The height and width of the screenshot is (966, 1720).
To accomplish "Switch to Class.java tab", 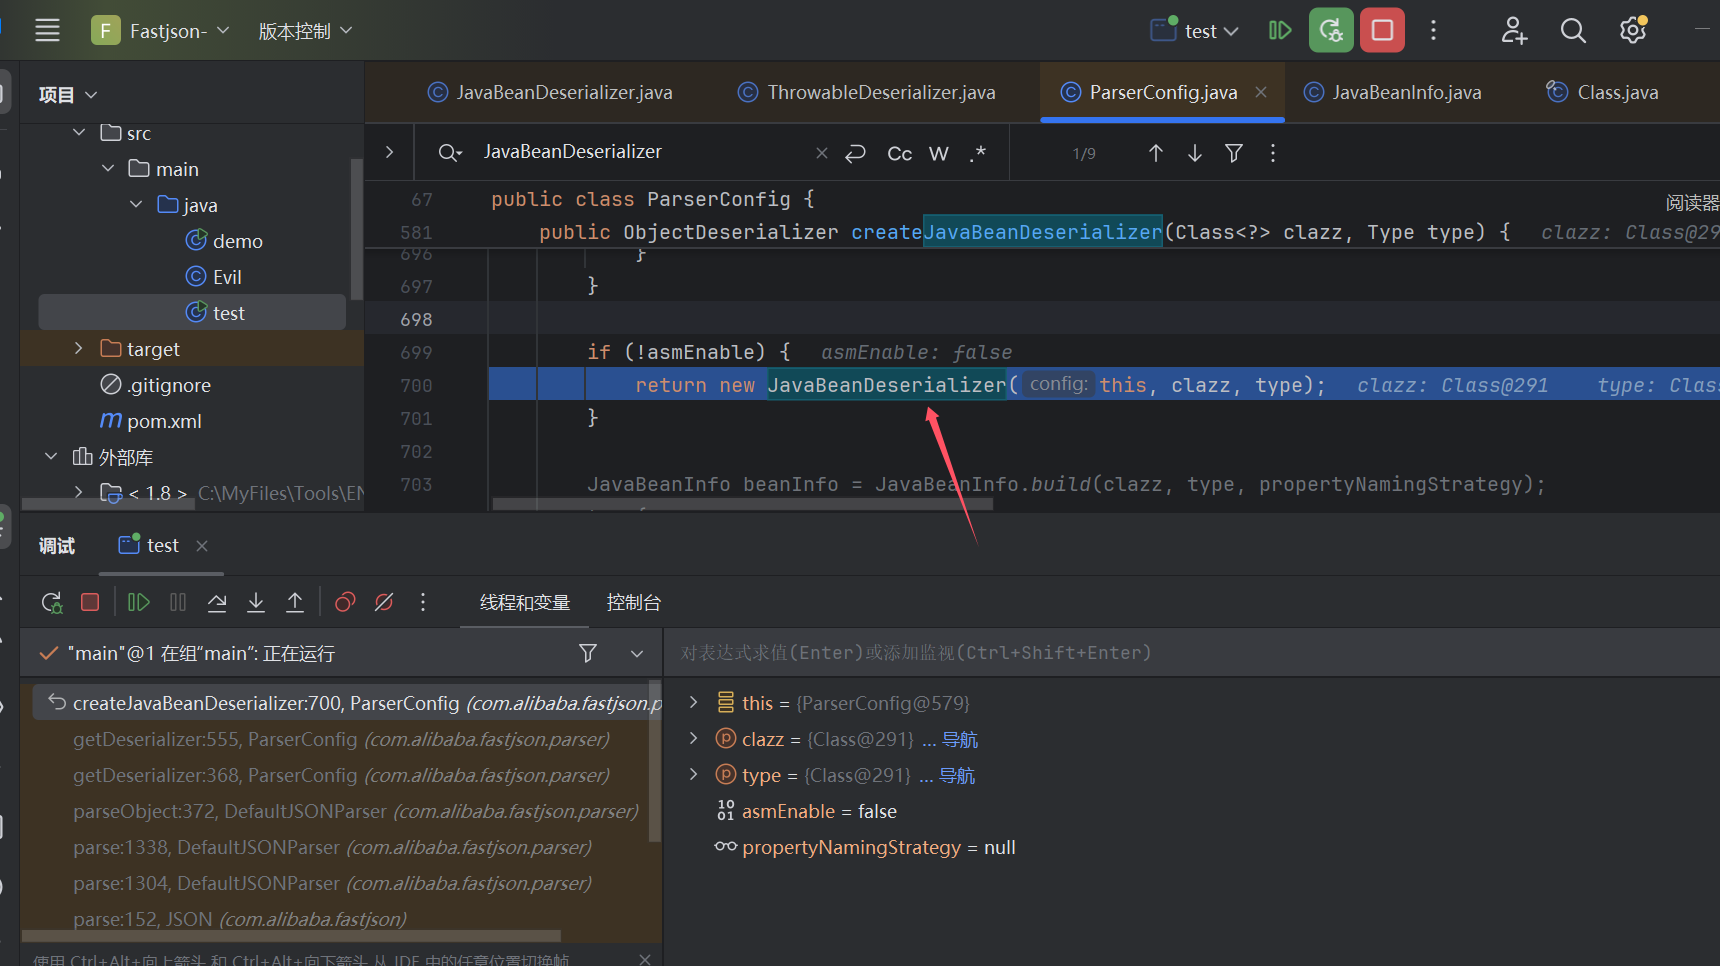I will point(1603,92).
